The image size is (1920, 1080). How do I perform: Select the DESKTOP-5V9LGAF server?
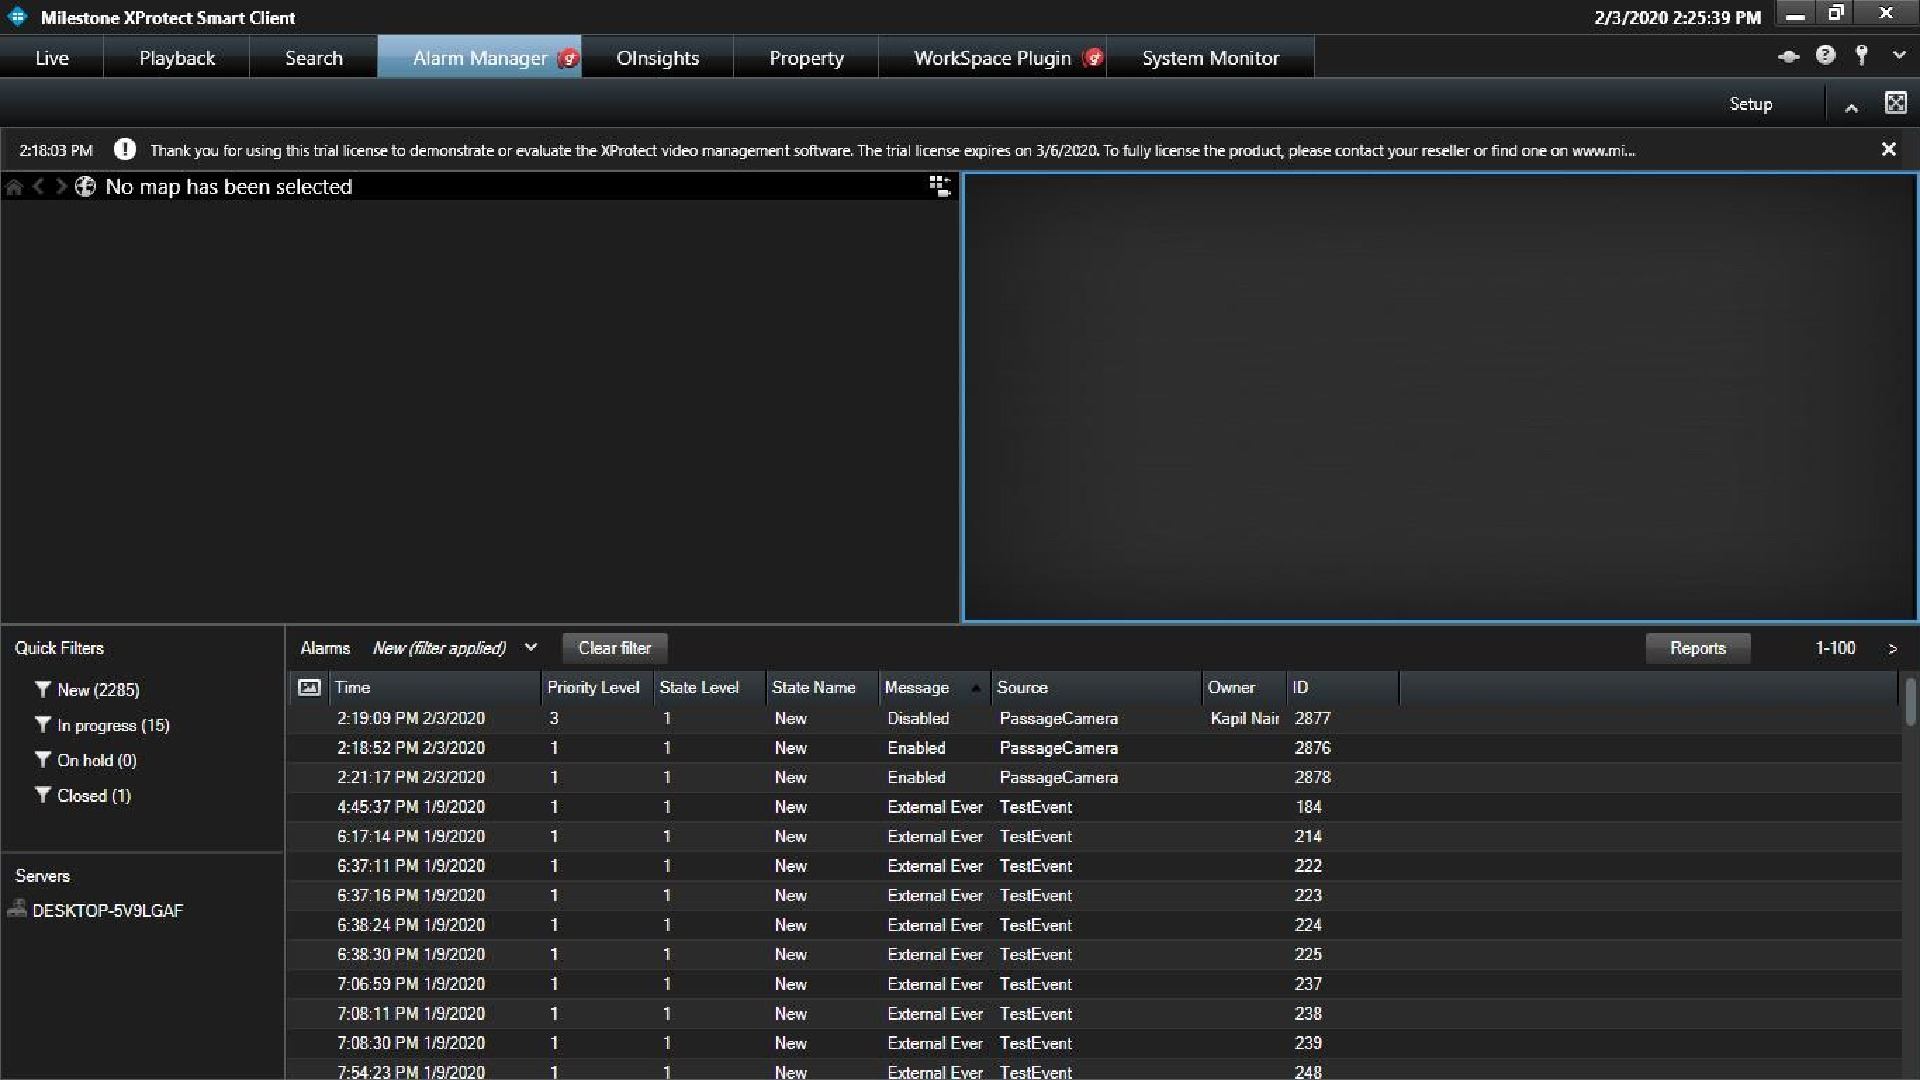[x=96, y=911]
